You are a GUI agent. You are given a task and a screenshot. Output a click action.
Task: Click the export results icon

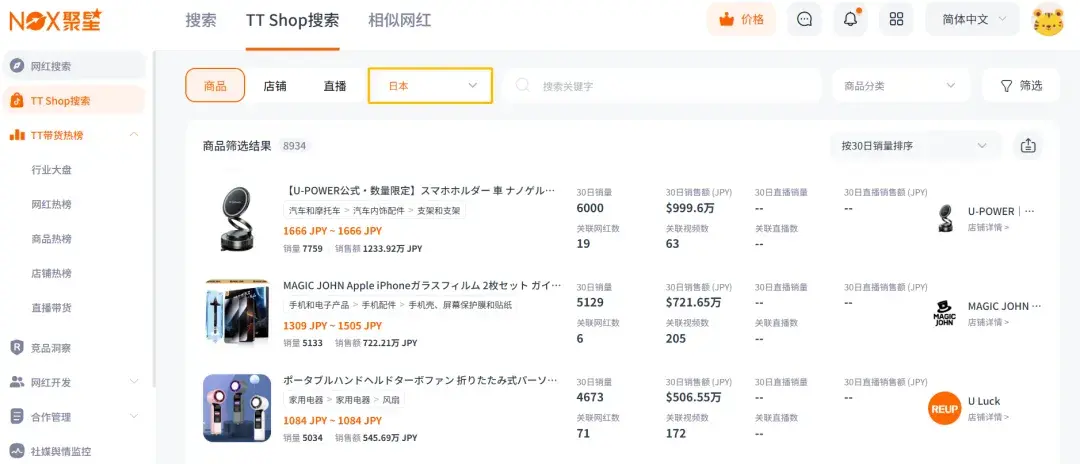tap(1028, 146)
